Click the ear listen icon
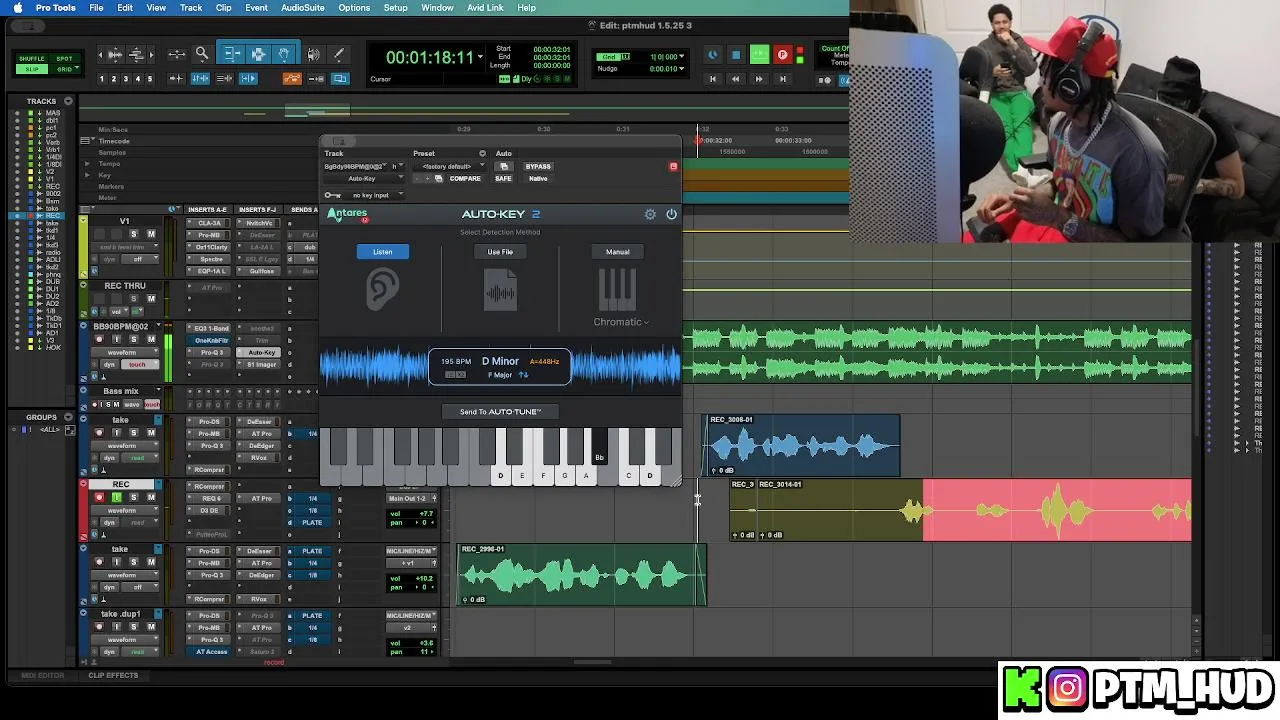Viewport: 1280px width, 720px height. [382, 289]
